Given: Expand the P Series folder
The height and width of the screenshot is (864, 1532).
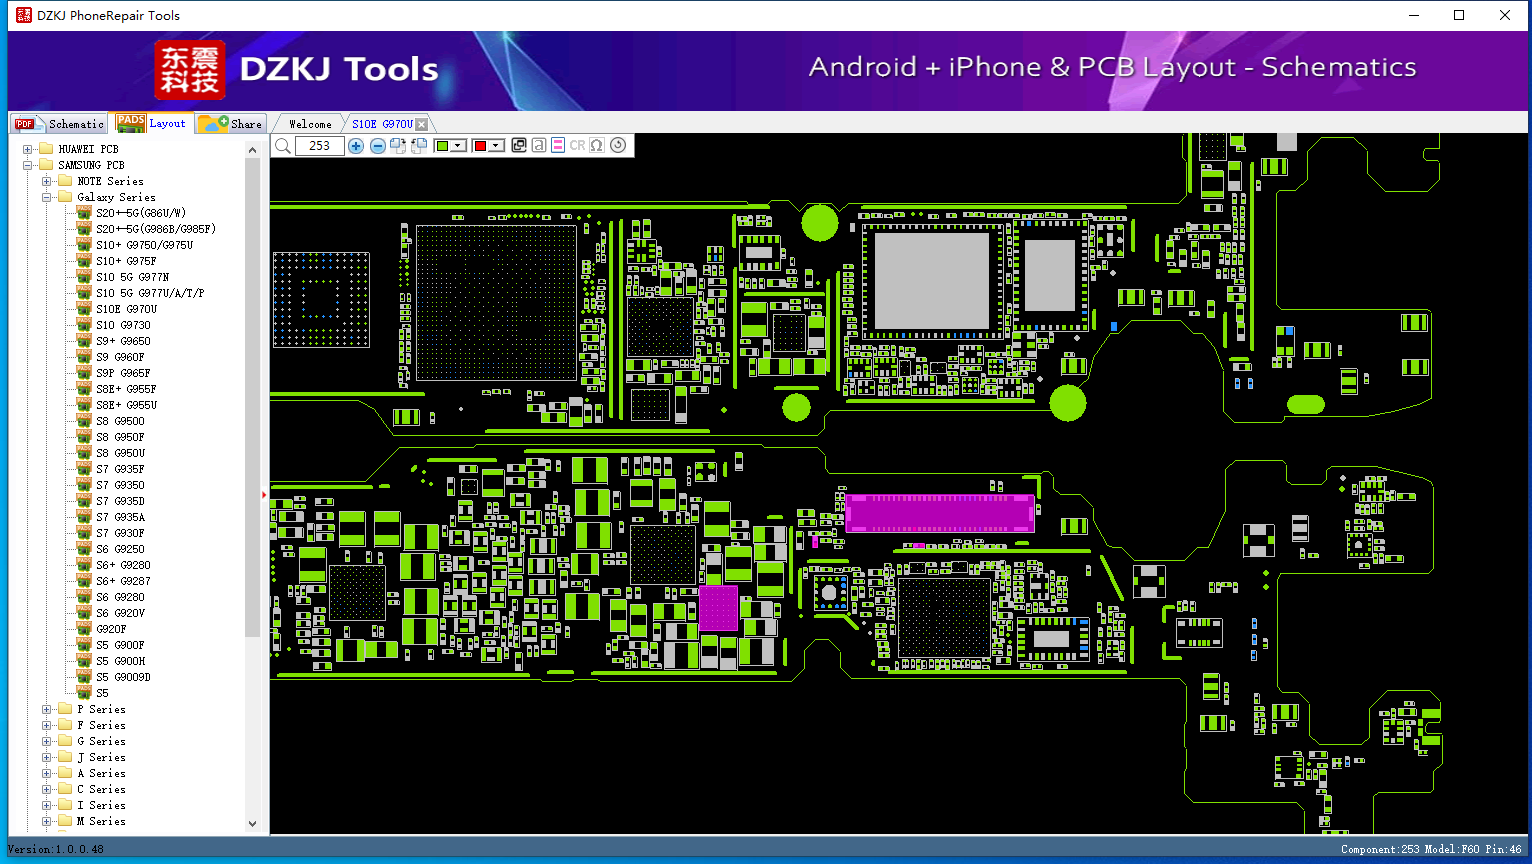Looking at the screenshot, I should pyautogui.click(x=47, y=709).
